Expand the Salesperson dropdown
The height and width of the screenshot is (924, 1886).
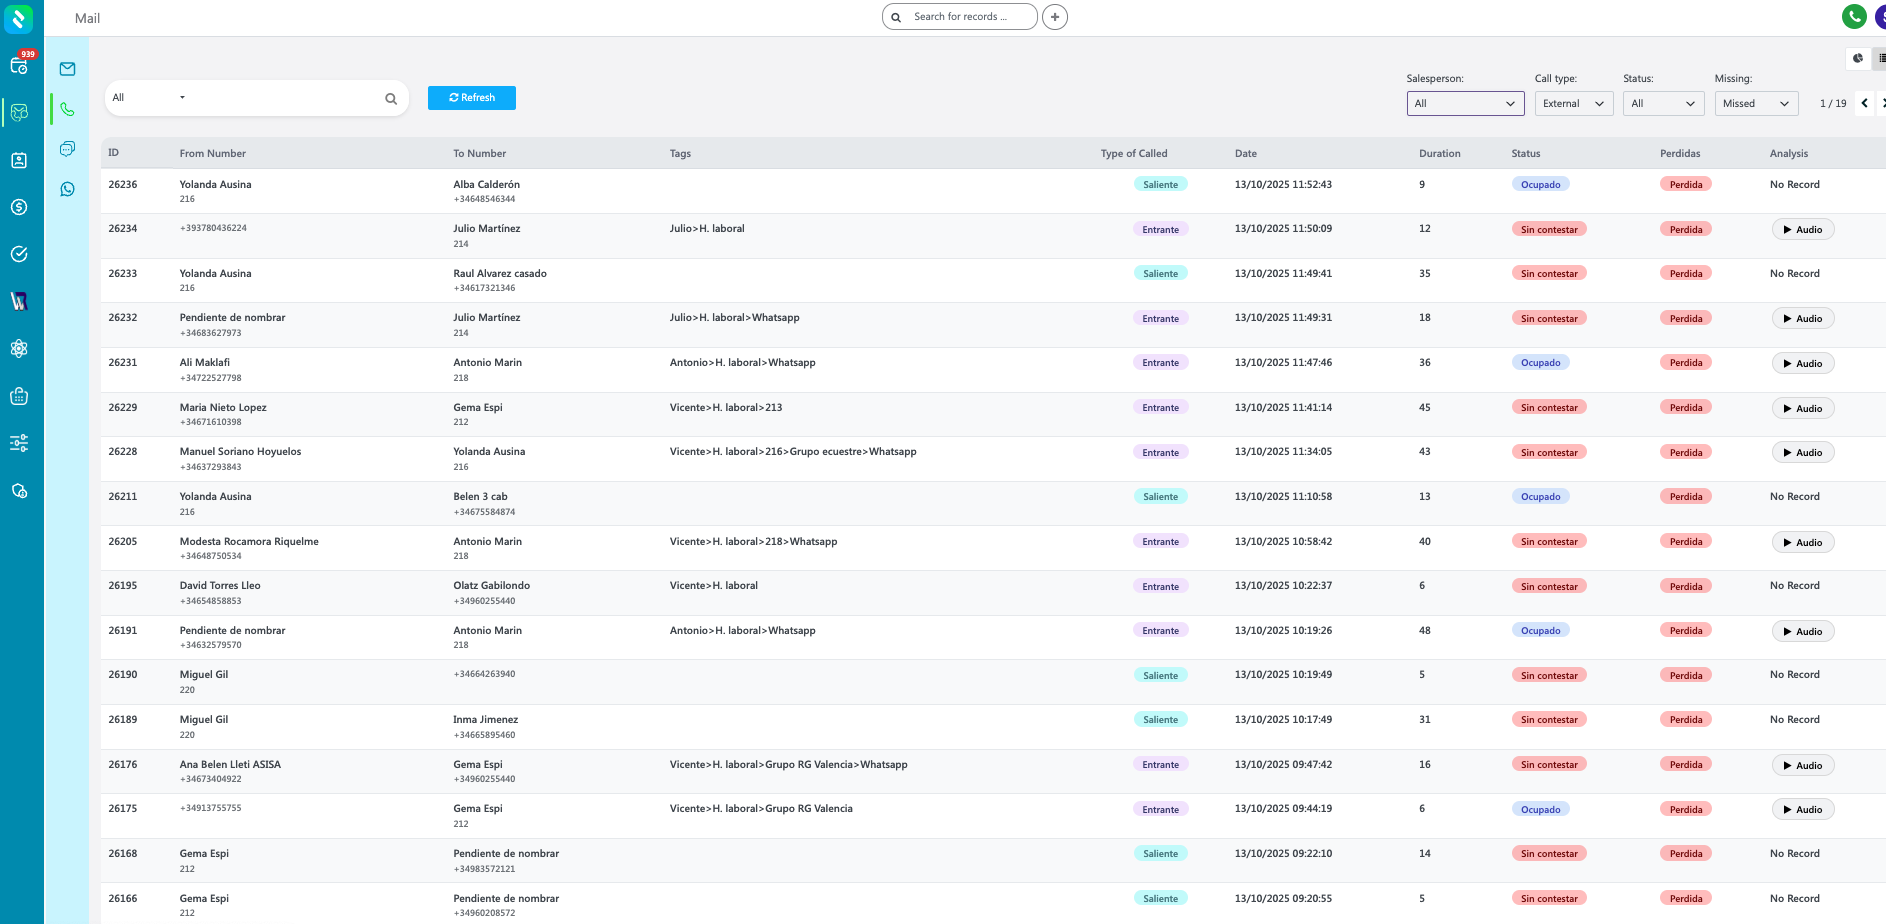pos(1465,104)
